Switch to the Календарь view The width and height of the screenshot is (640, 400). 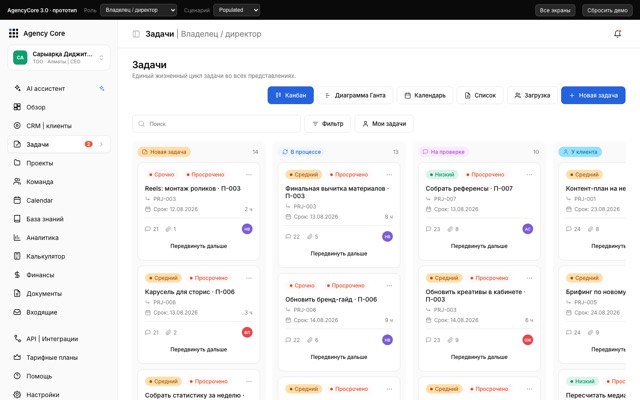click(425, 95)
